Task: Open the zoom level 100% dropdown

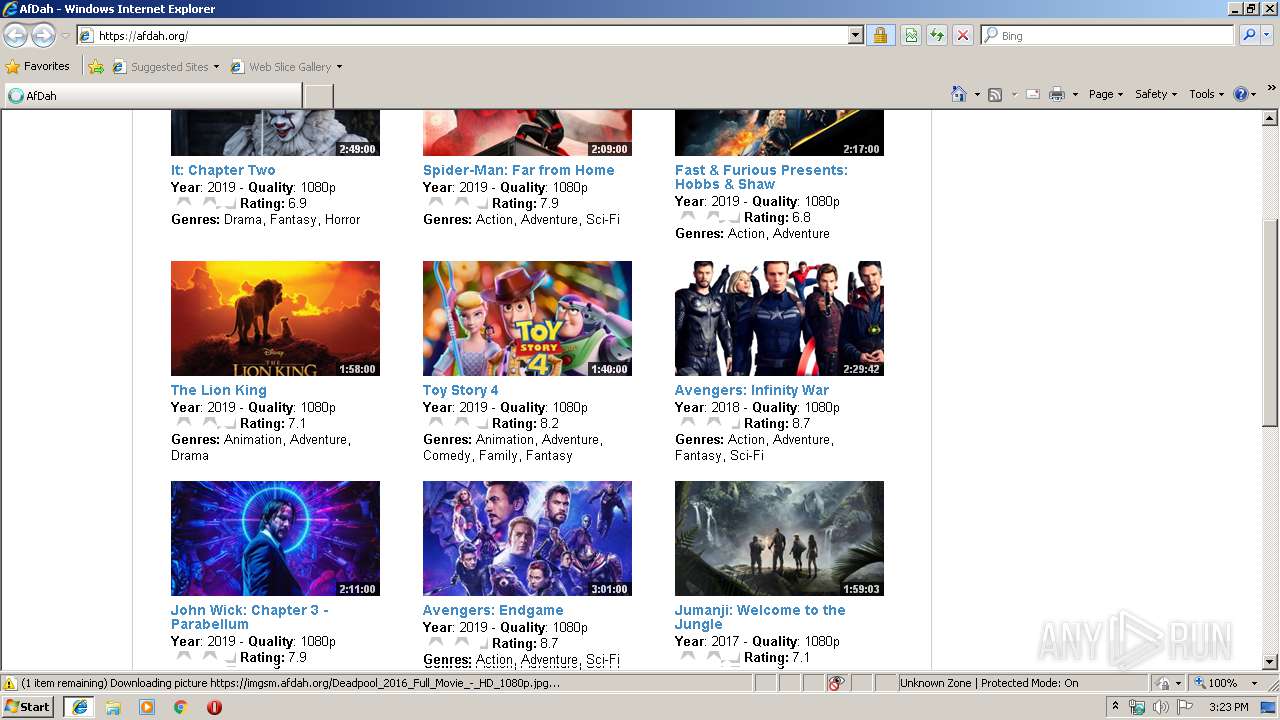Action: (x=1254, y=683)
